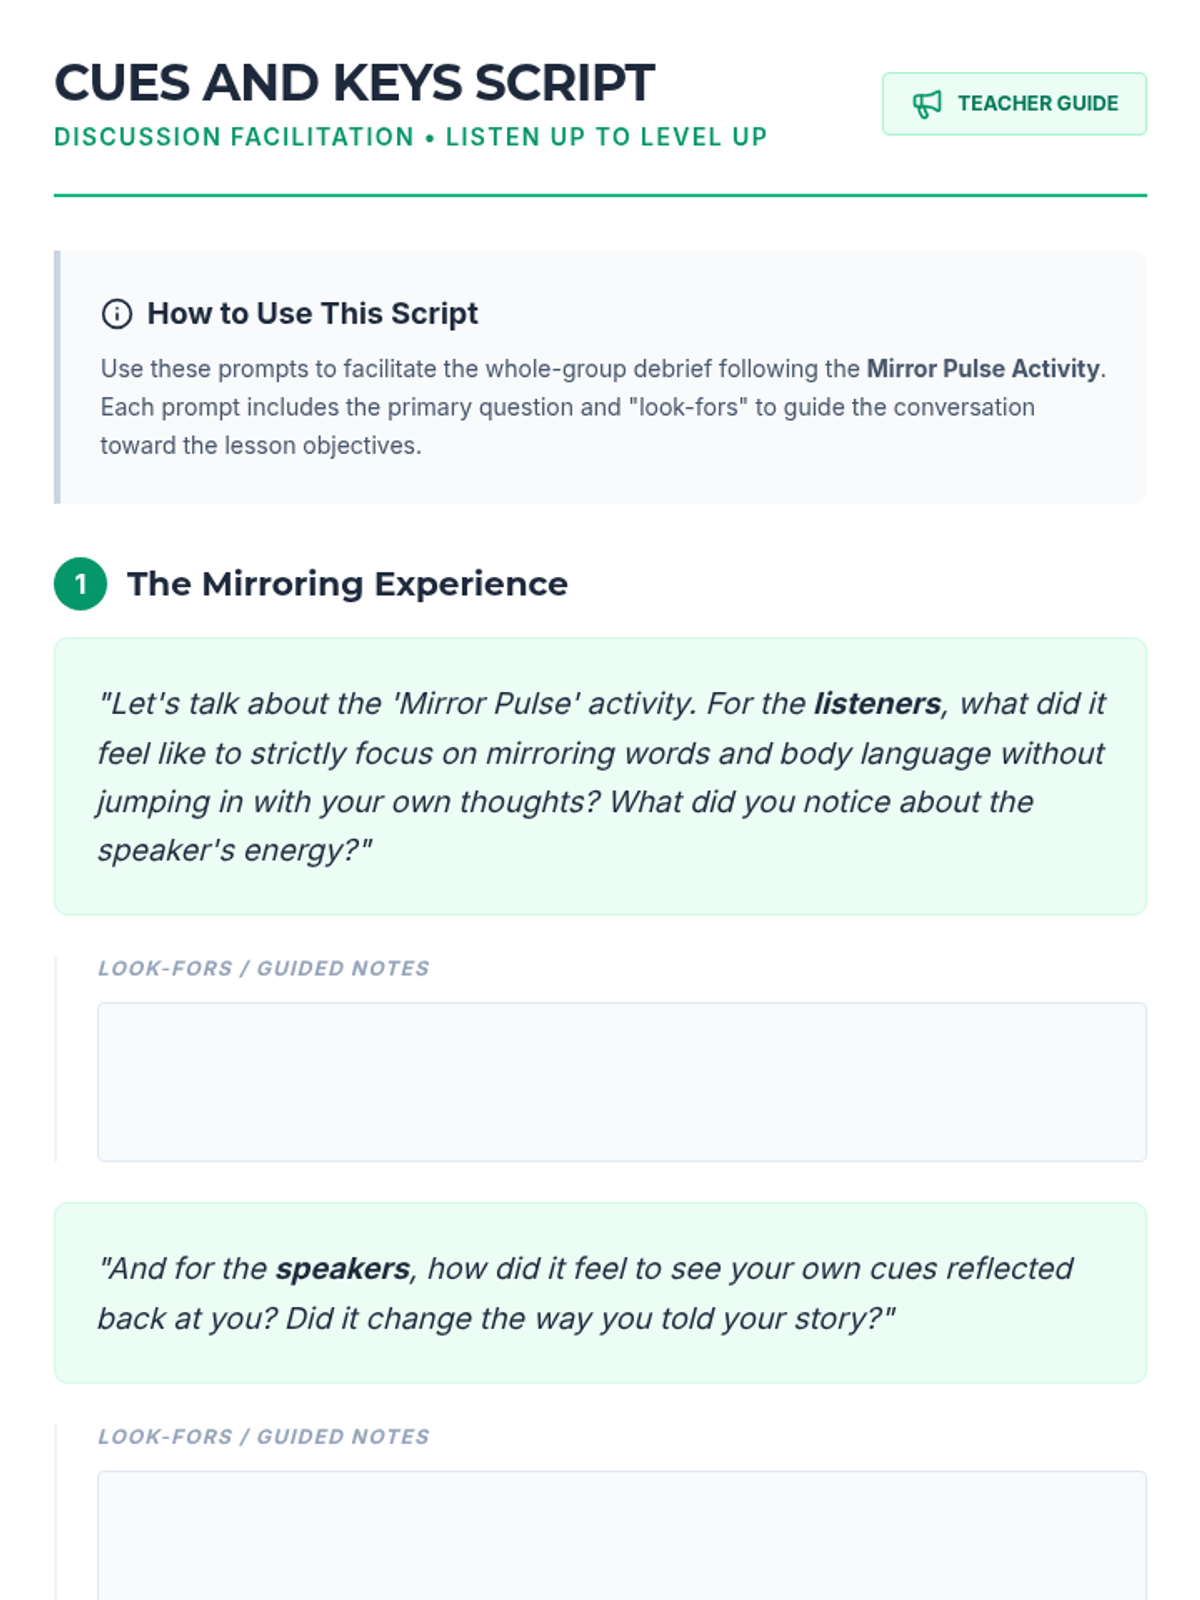Click the Cues and Keys Script title
This screenshot has height=1600, width=1200.
click(x=354, y=83)
